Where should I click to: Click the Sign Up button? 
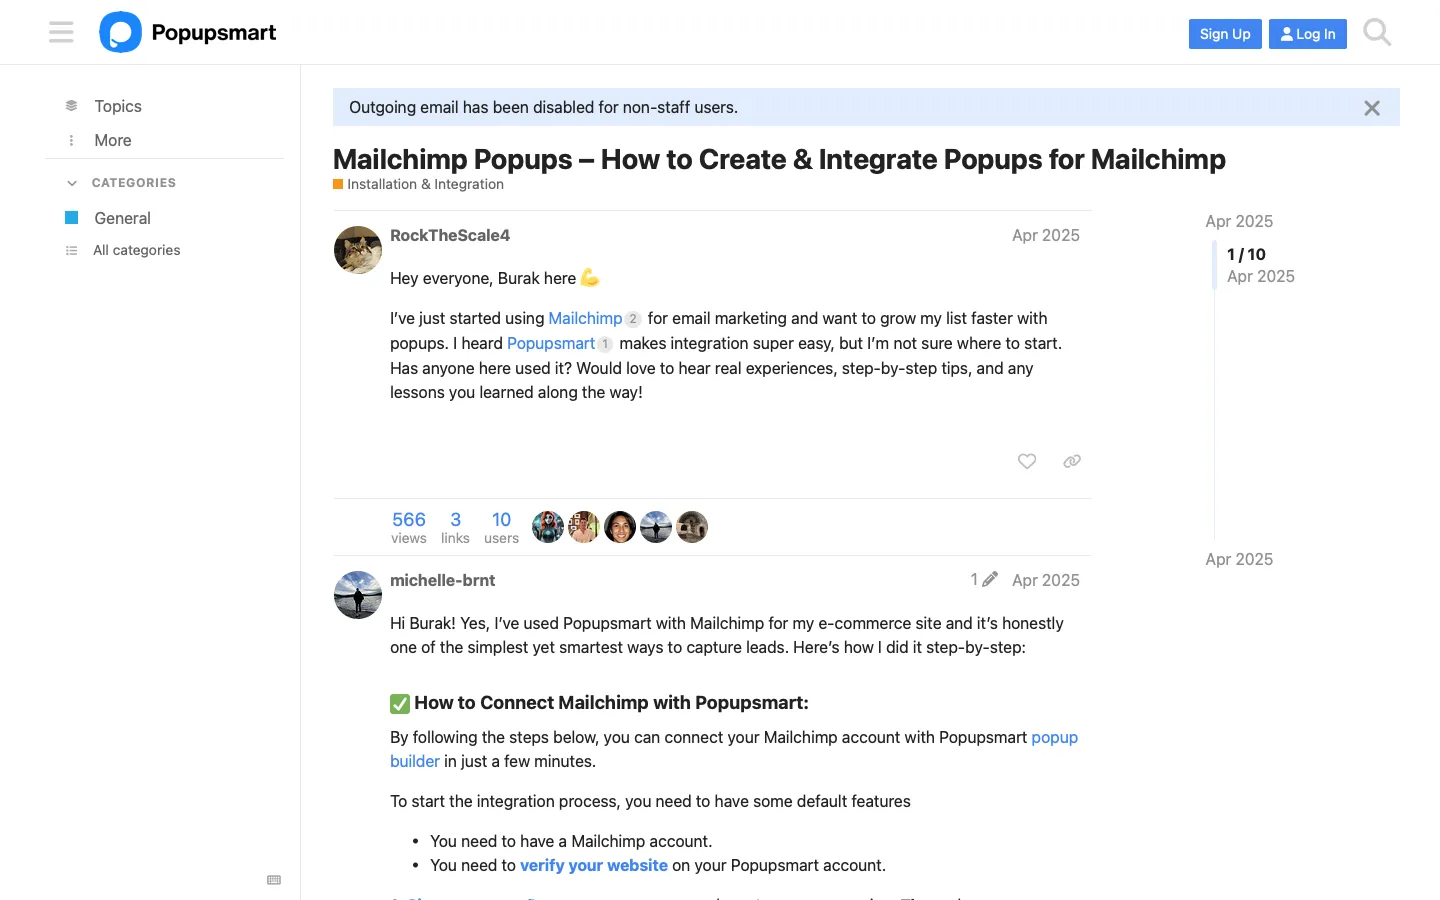point(1225,34)
